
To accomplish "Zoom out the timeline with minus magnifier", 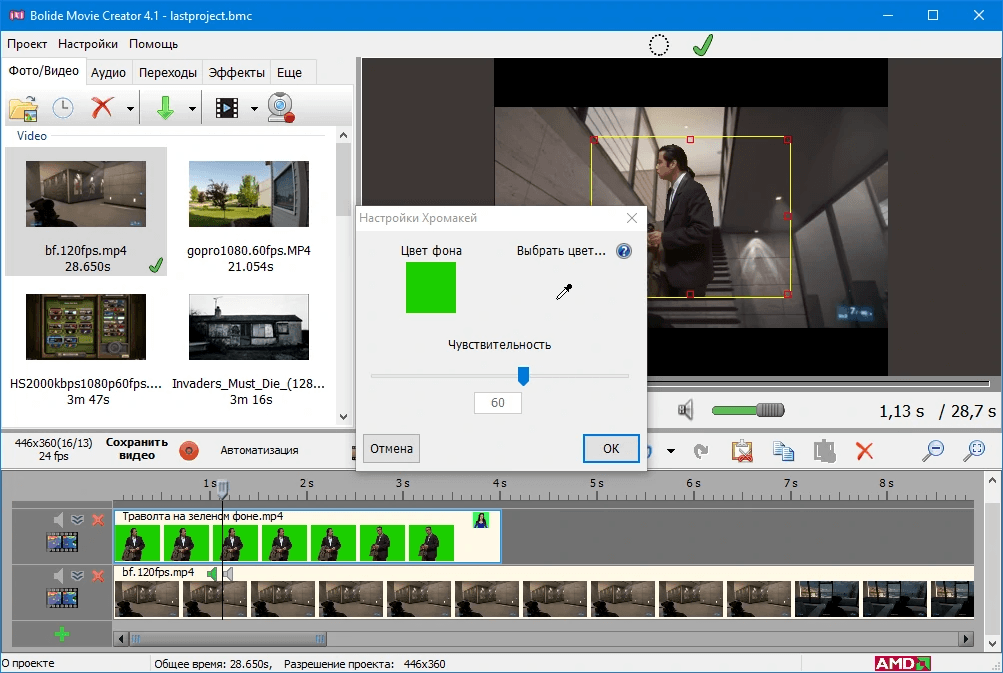I will click(x=933, y=450).
